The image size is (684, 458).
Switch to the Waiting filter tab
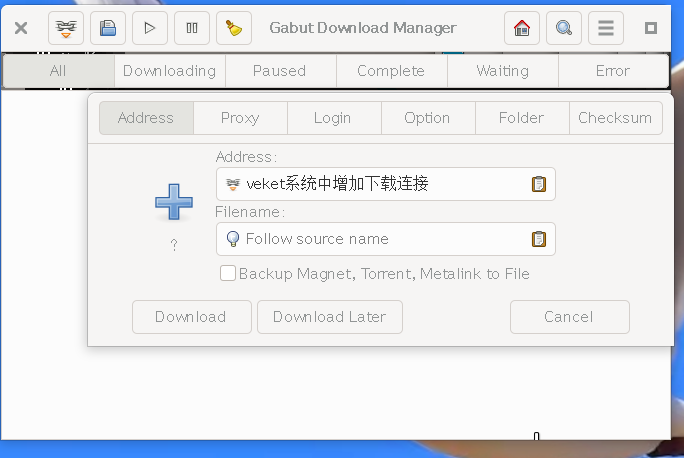[x=503, y=71]
